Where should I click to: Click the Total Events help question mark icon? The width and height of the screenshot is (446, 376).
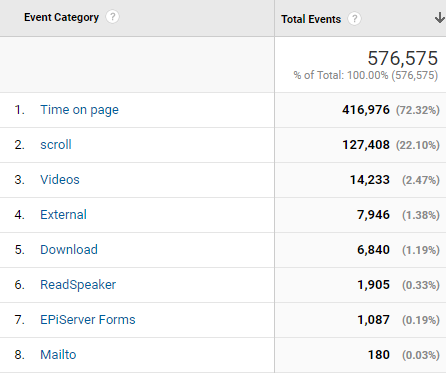[354, 19]
